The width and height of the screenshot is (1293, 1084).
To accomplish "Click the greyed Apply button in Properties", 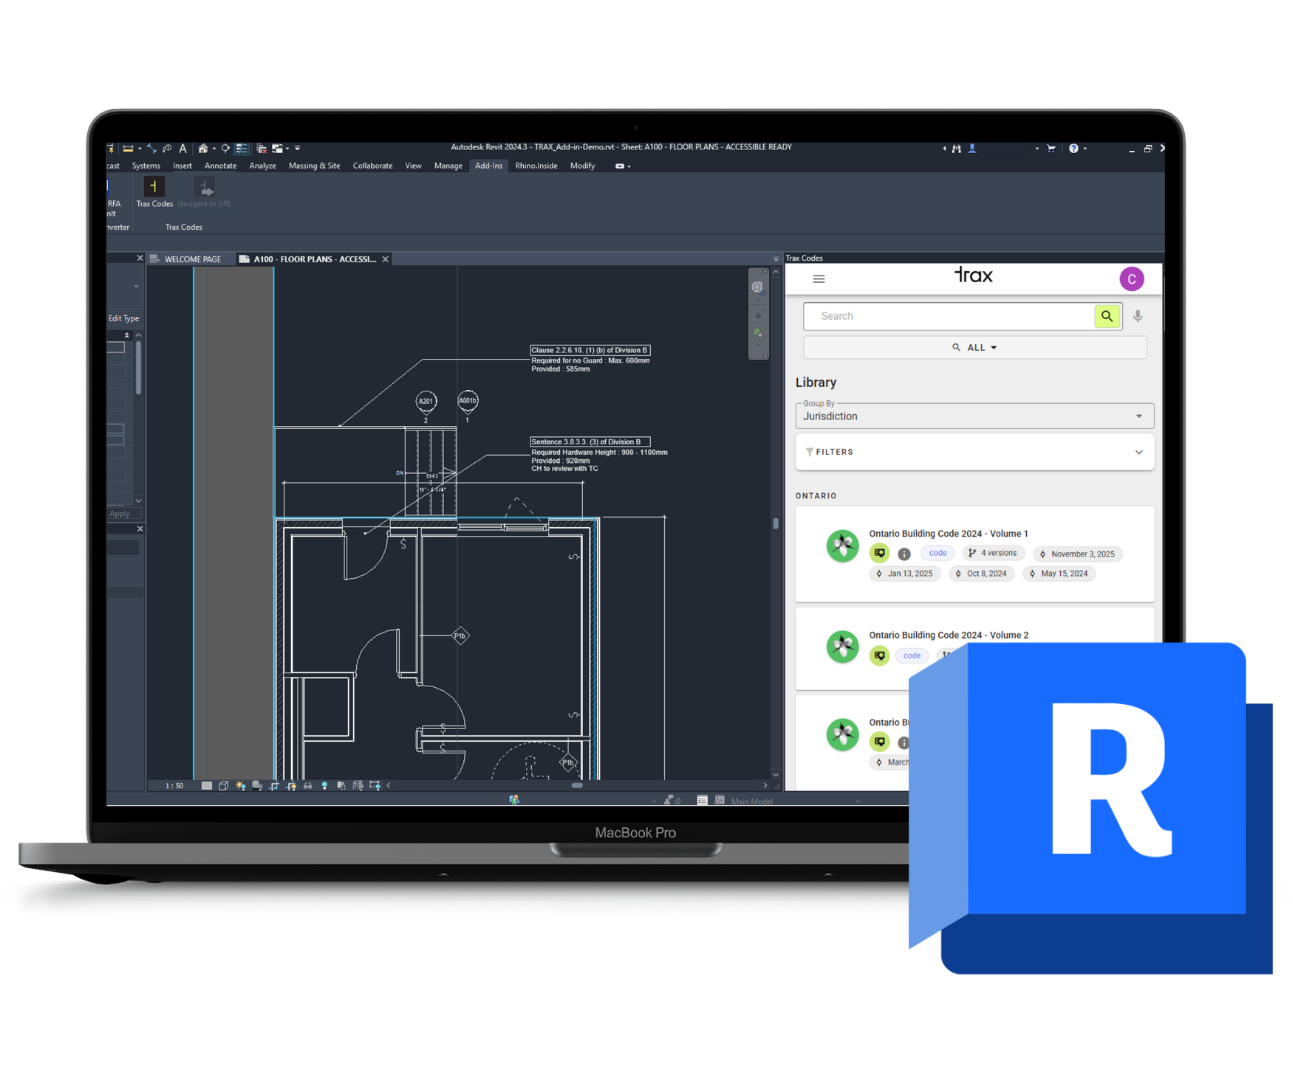I will click(122, 514).
